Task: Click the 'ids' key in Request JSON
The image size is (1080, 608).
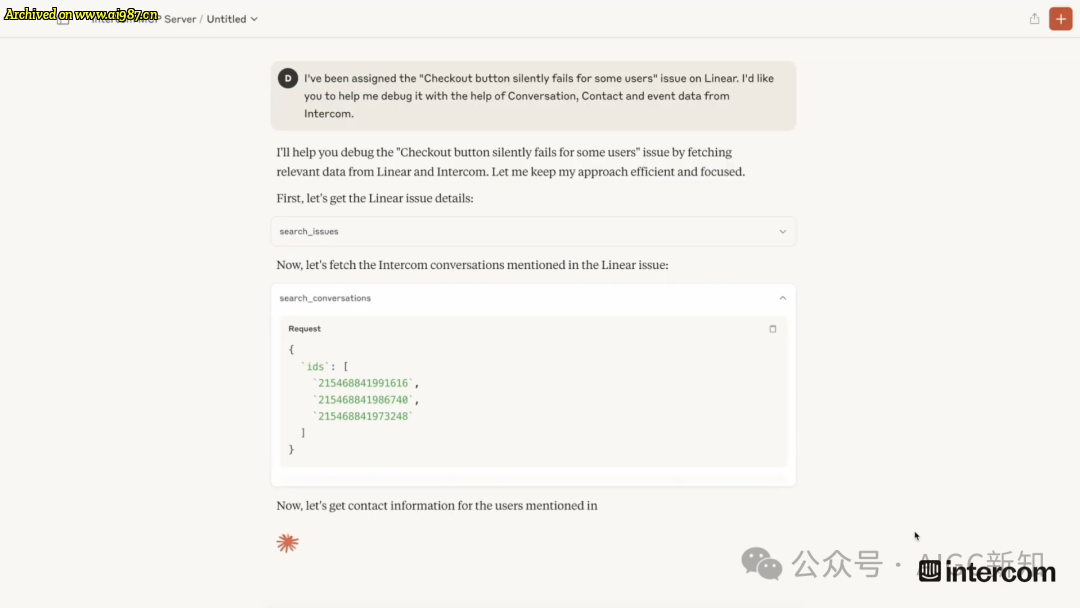Action: (x=315, y=366)
